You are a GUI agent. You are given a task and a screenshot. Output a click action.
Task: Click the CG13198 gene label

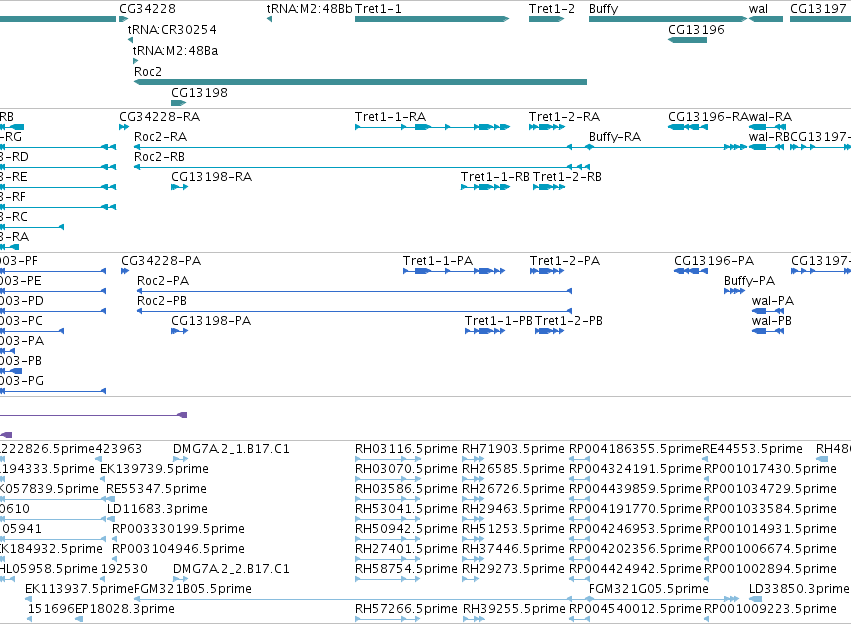pos(199,93)
